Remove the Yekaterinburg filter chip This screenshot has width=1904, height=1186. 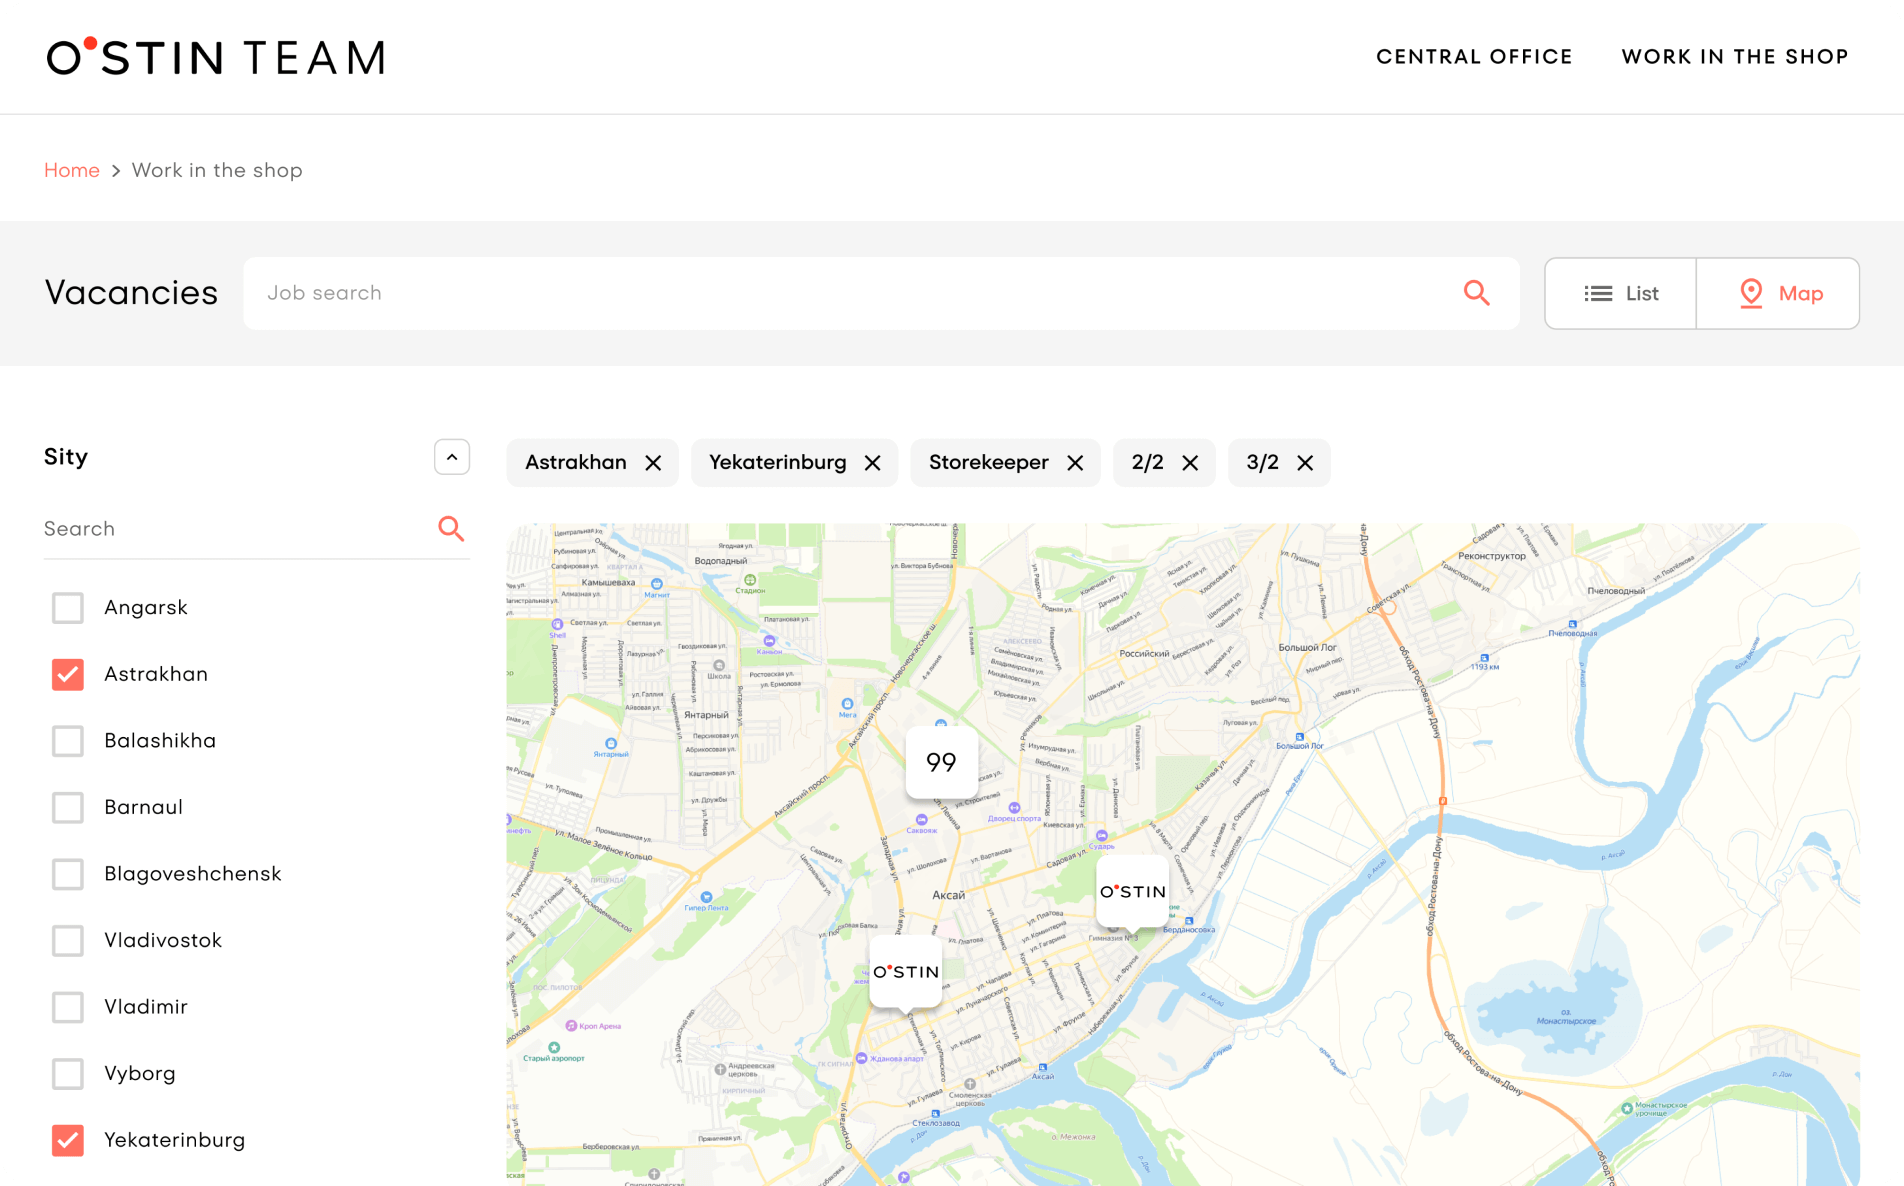tap(872, 463)
